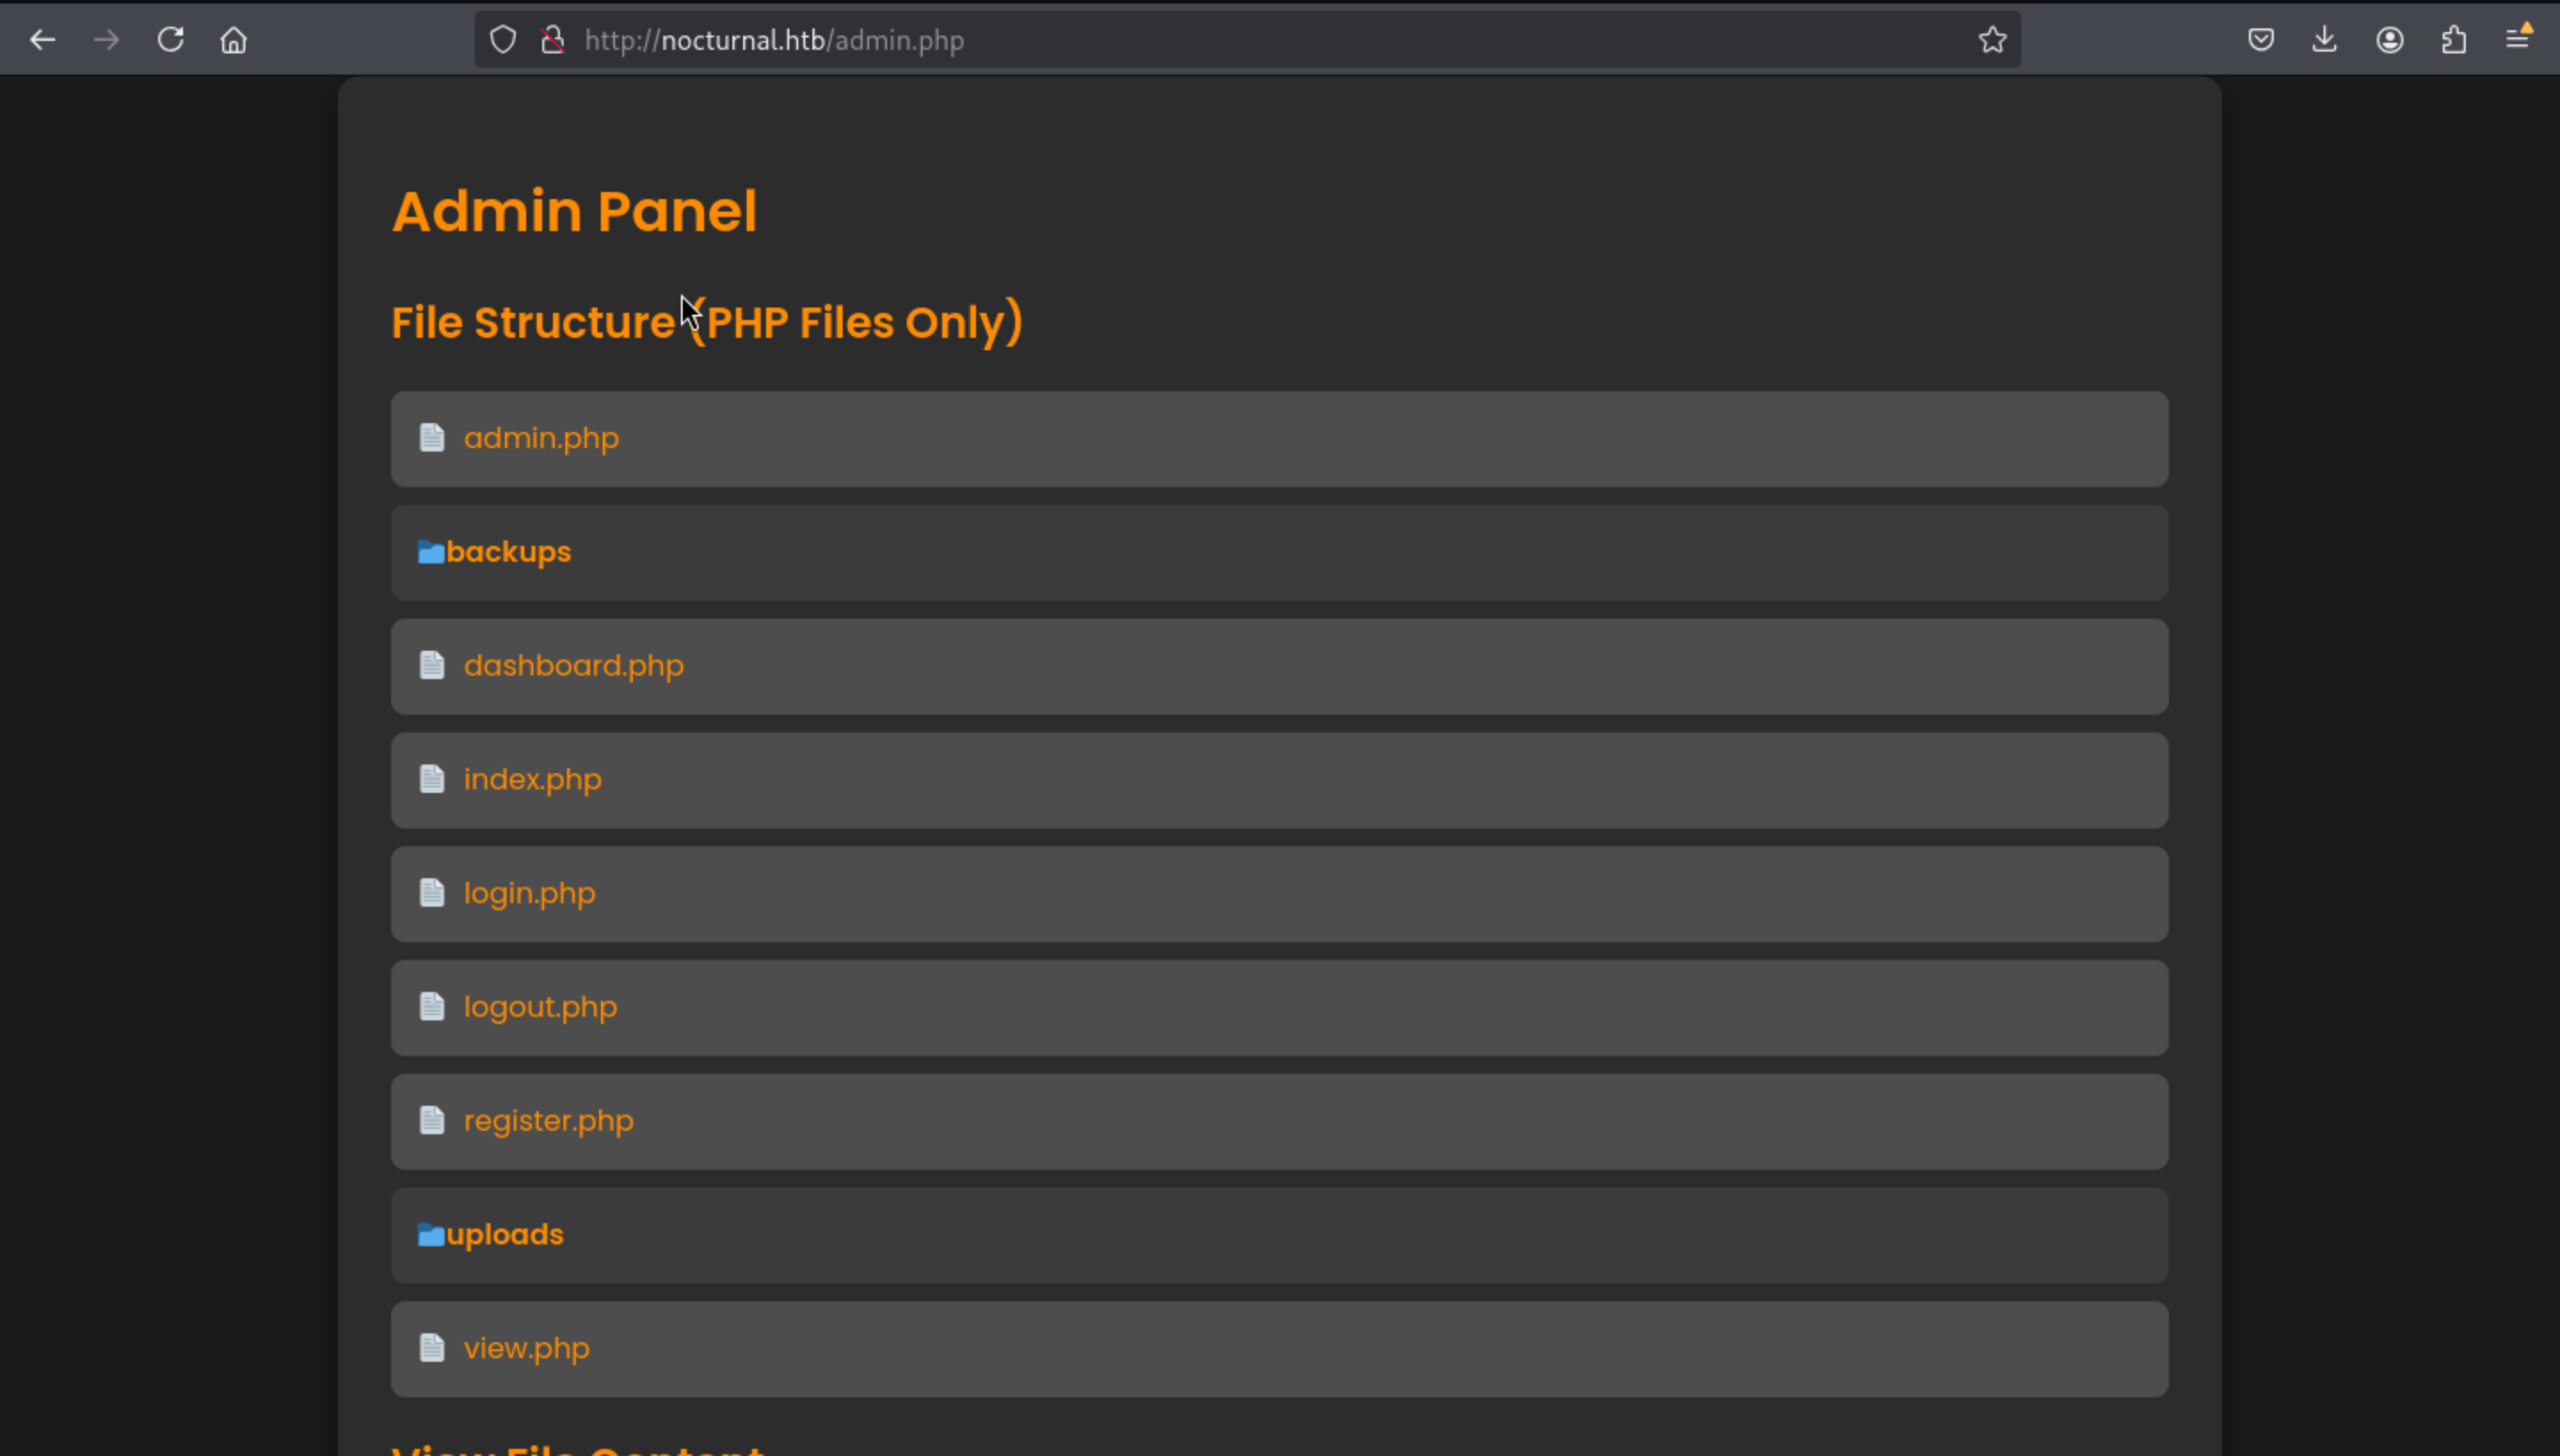Reload the admin.php page
Screen dimensions: 2560x1456
(x=170, y=40)
